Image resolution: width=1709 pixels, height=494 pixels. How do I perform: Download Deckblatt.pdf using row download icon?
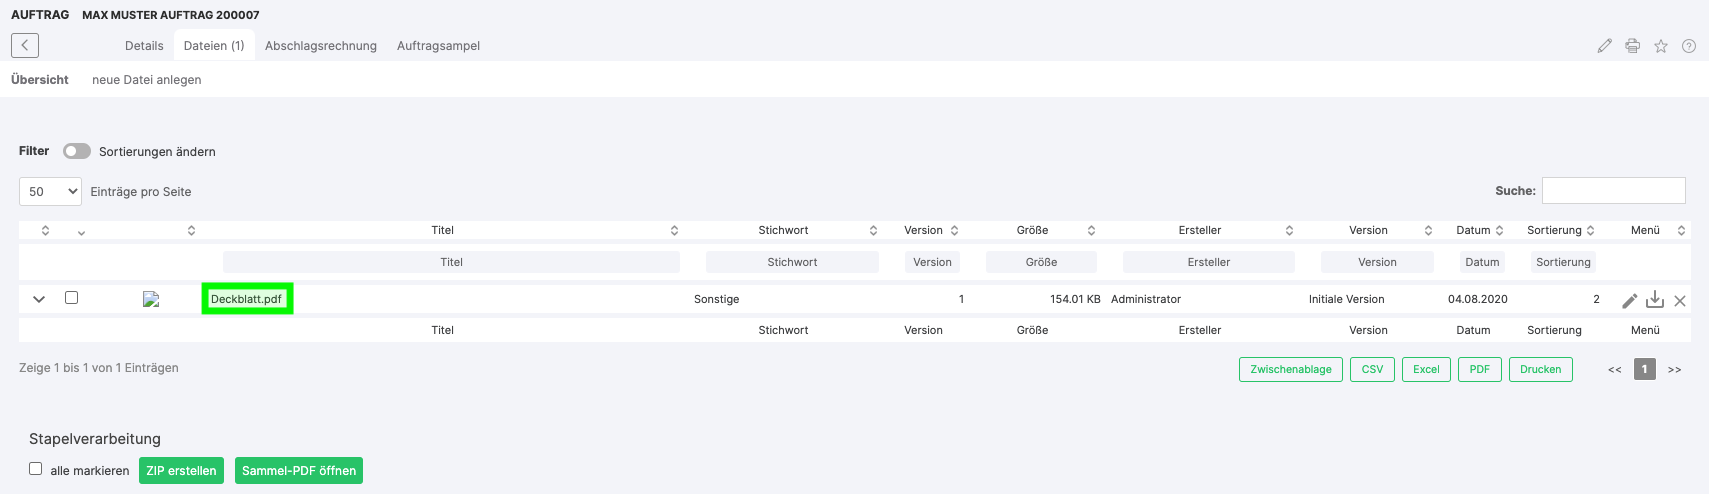[x=1654, y=300]
